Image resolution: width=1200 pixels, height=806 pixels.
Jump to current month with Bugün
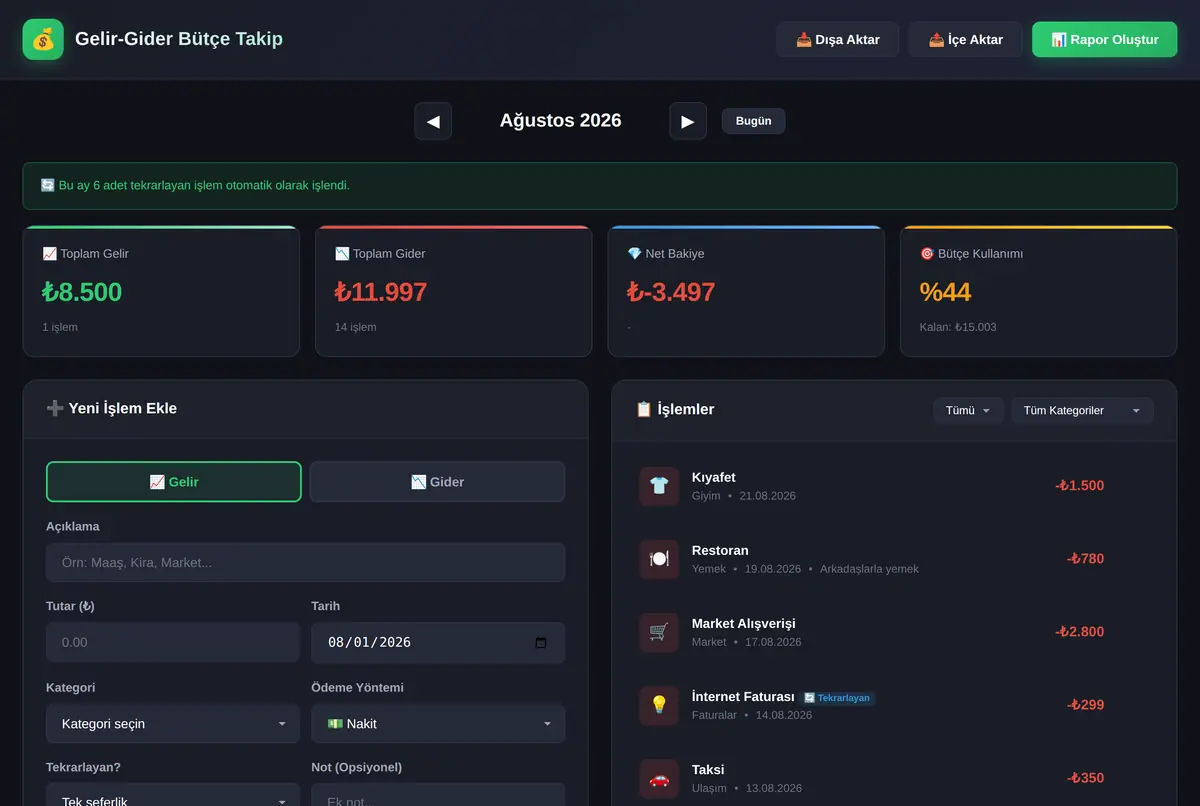(754, 121)
